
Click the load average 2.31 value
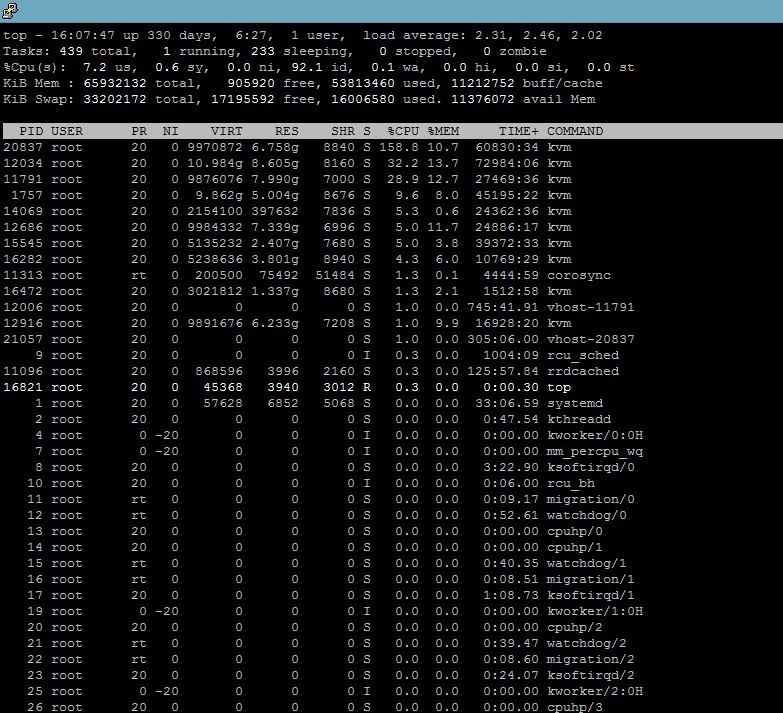coord(490,35)
